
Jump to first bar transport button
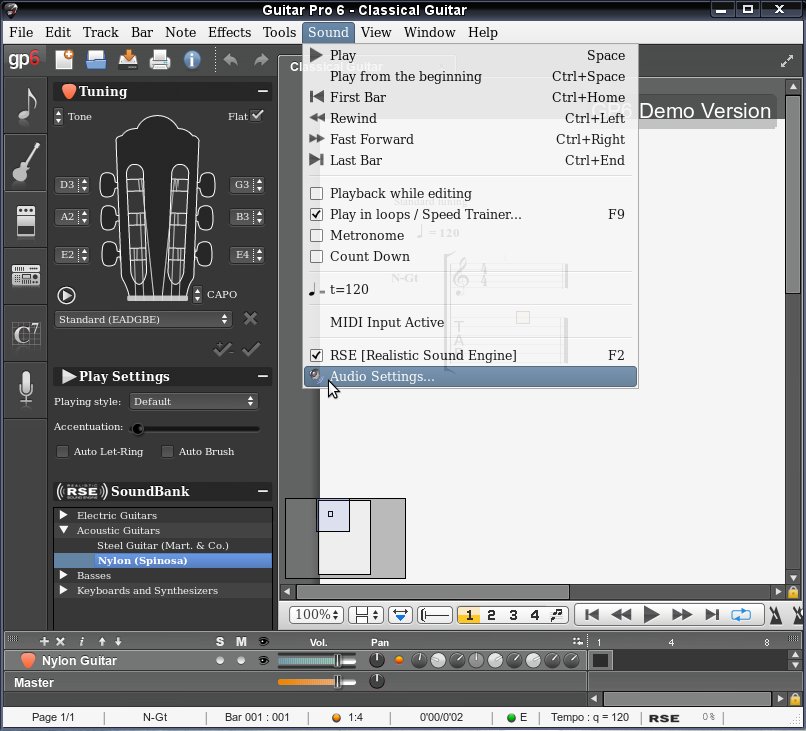592,614
